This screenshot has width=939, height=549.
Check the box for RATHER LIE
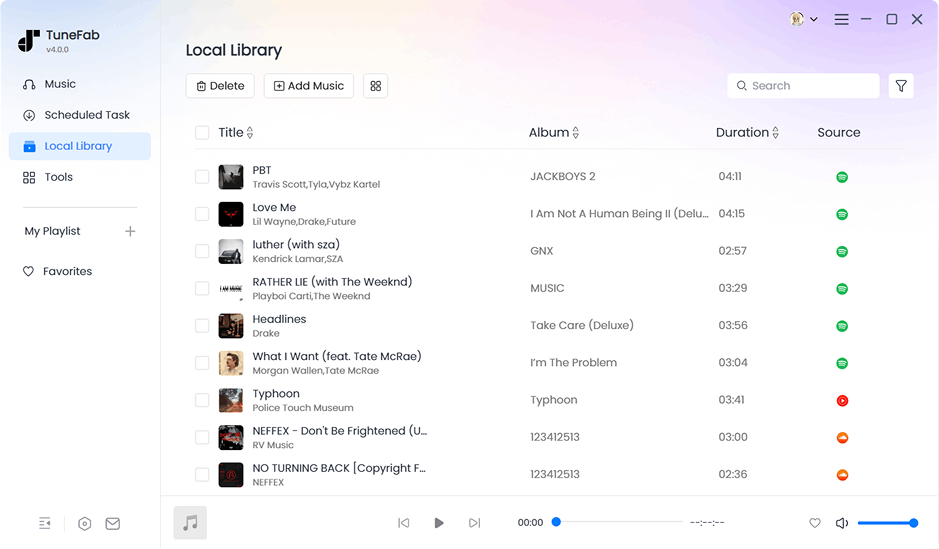(202, 289)
